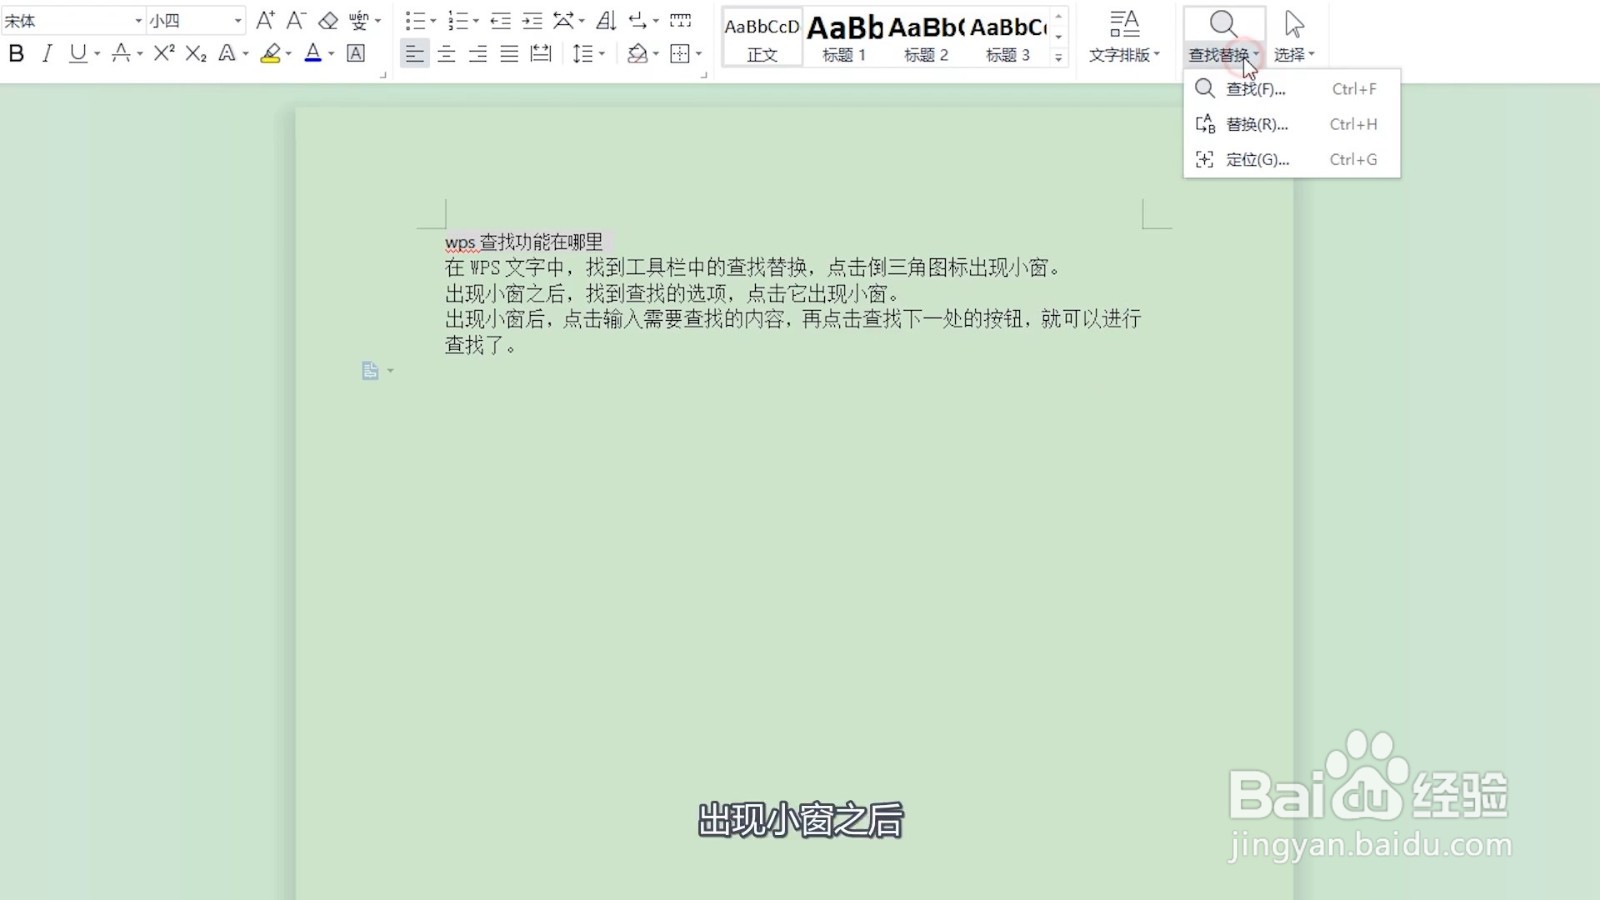Click the paragraph line starting 出现小窗之后

pos(674,294)
